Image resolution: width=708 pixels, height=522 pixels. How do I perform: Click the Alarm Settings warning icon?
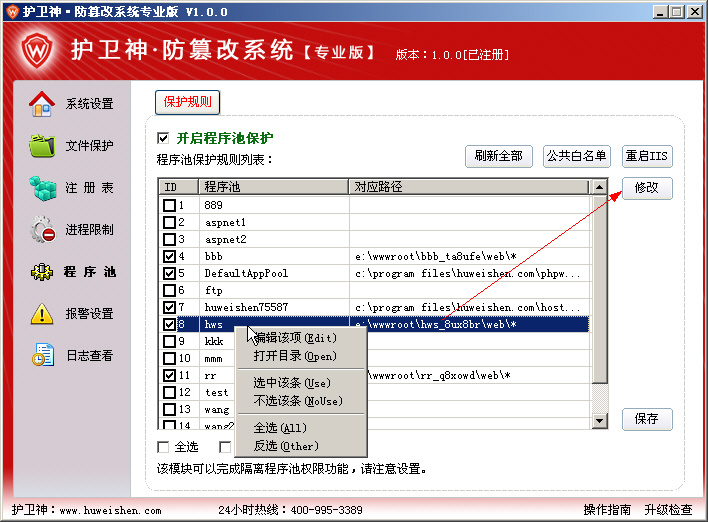[42, 314]
